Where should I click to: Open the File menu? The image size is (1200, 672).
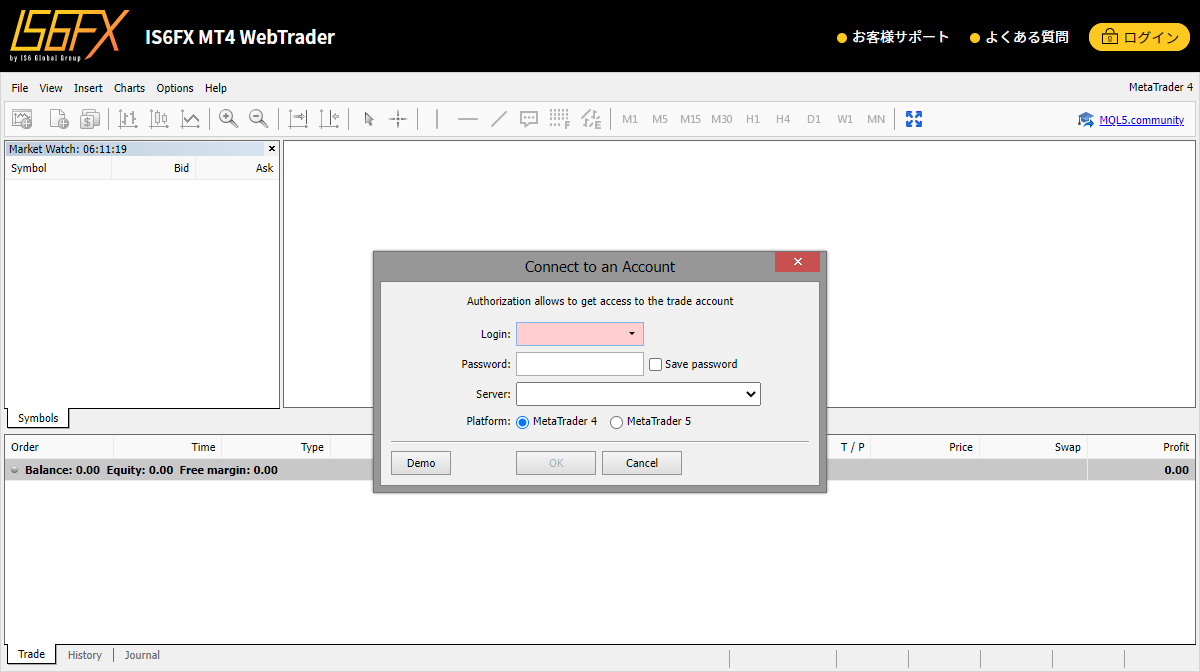click(x=20, y=88)
